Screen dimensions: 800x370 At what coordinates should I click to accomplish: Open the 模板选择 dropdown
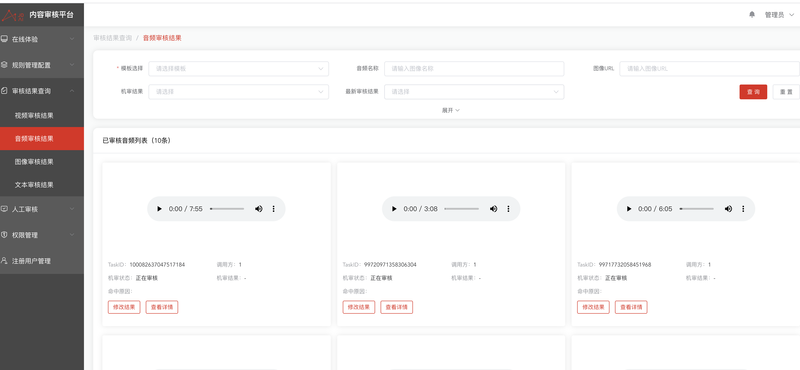[x=239, y=68]
